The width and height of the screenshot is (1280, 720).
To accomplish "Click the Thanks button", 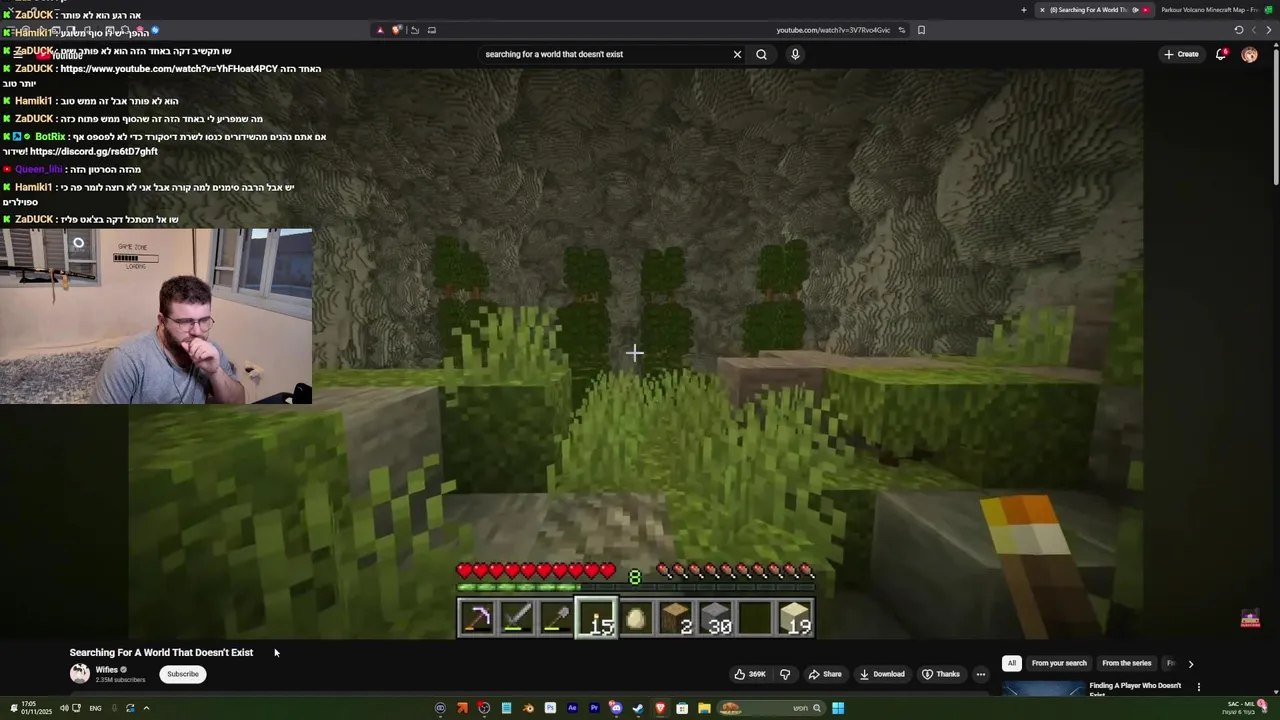I will [x=941, y=674].
